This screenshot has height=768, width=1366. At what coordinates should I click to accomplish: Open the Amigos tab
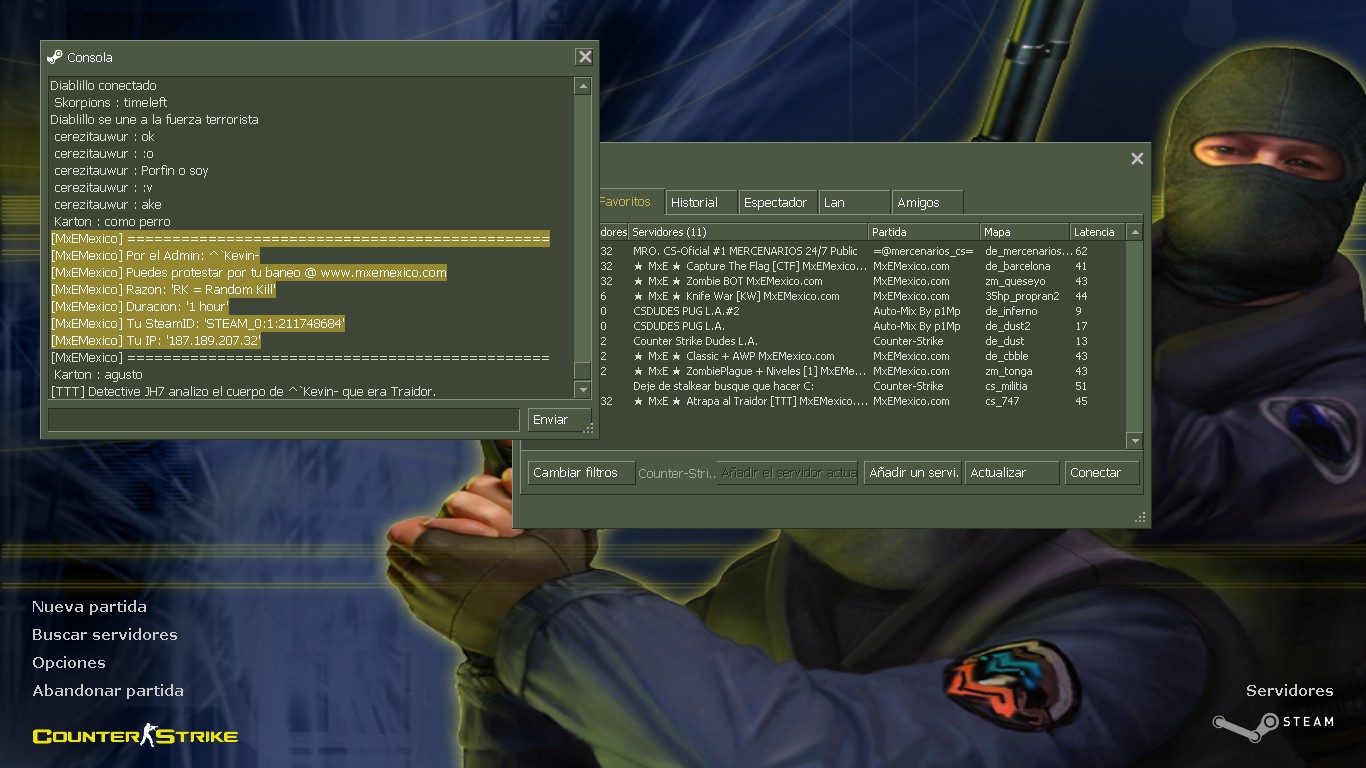click(927, 202)
